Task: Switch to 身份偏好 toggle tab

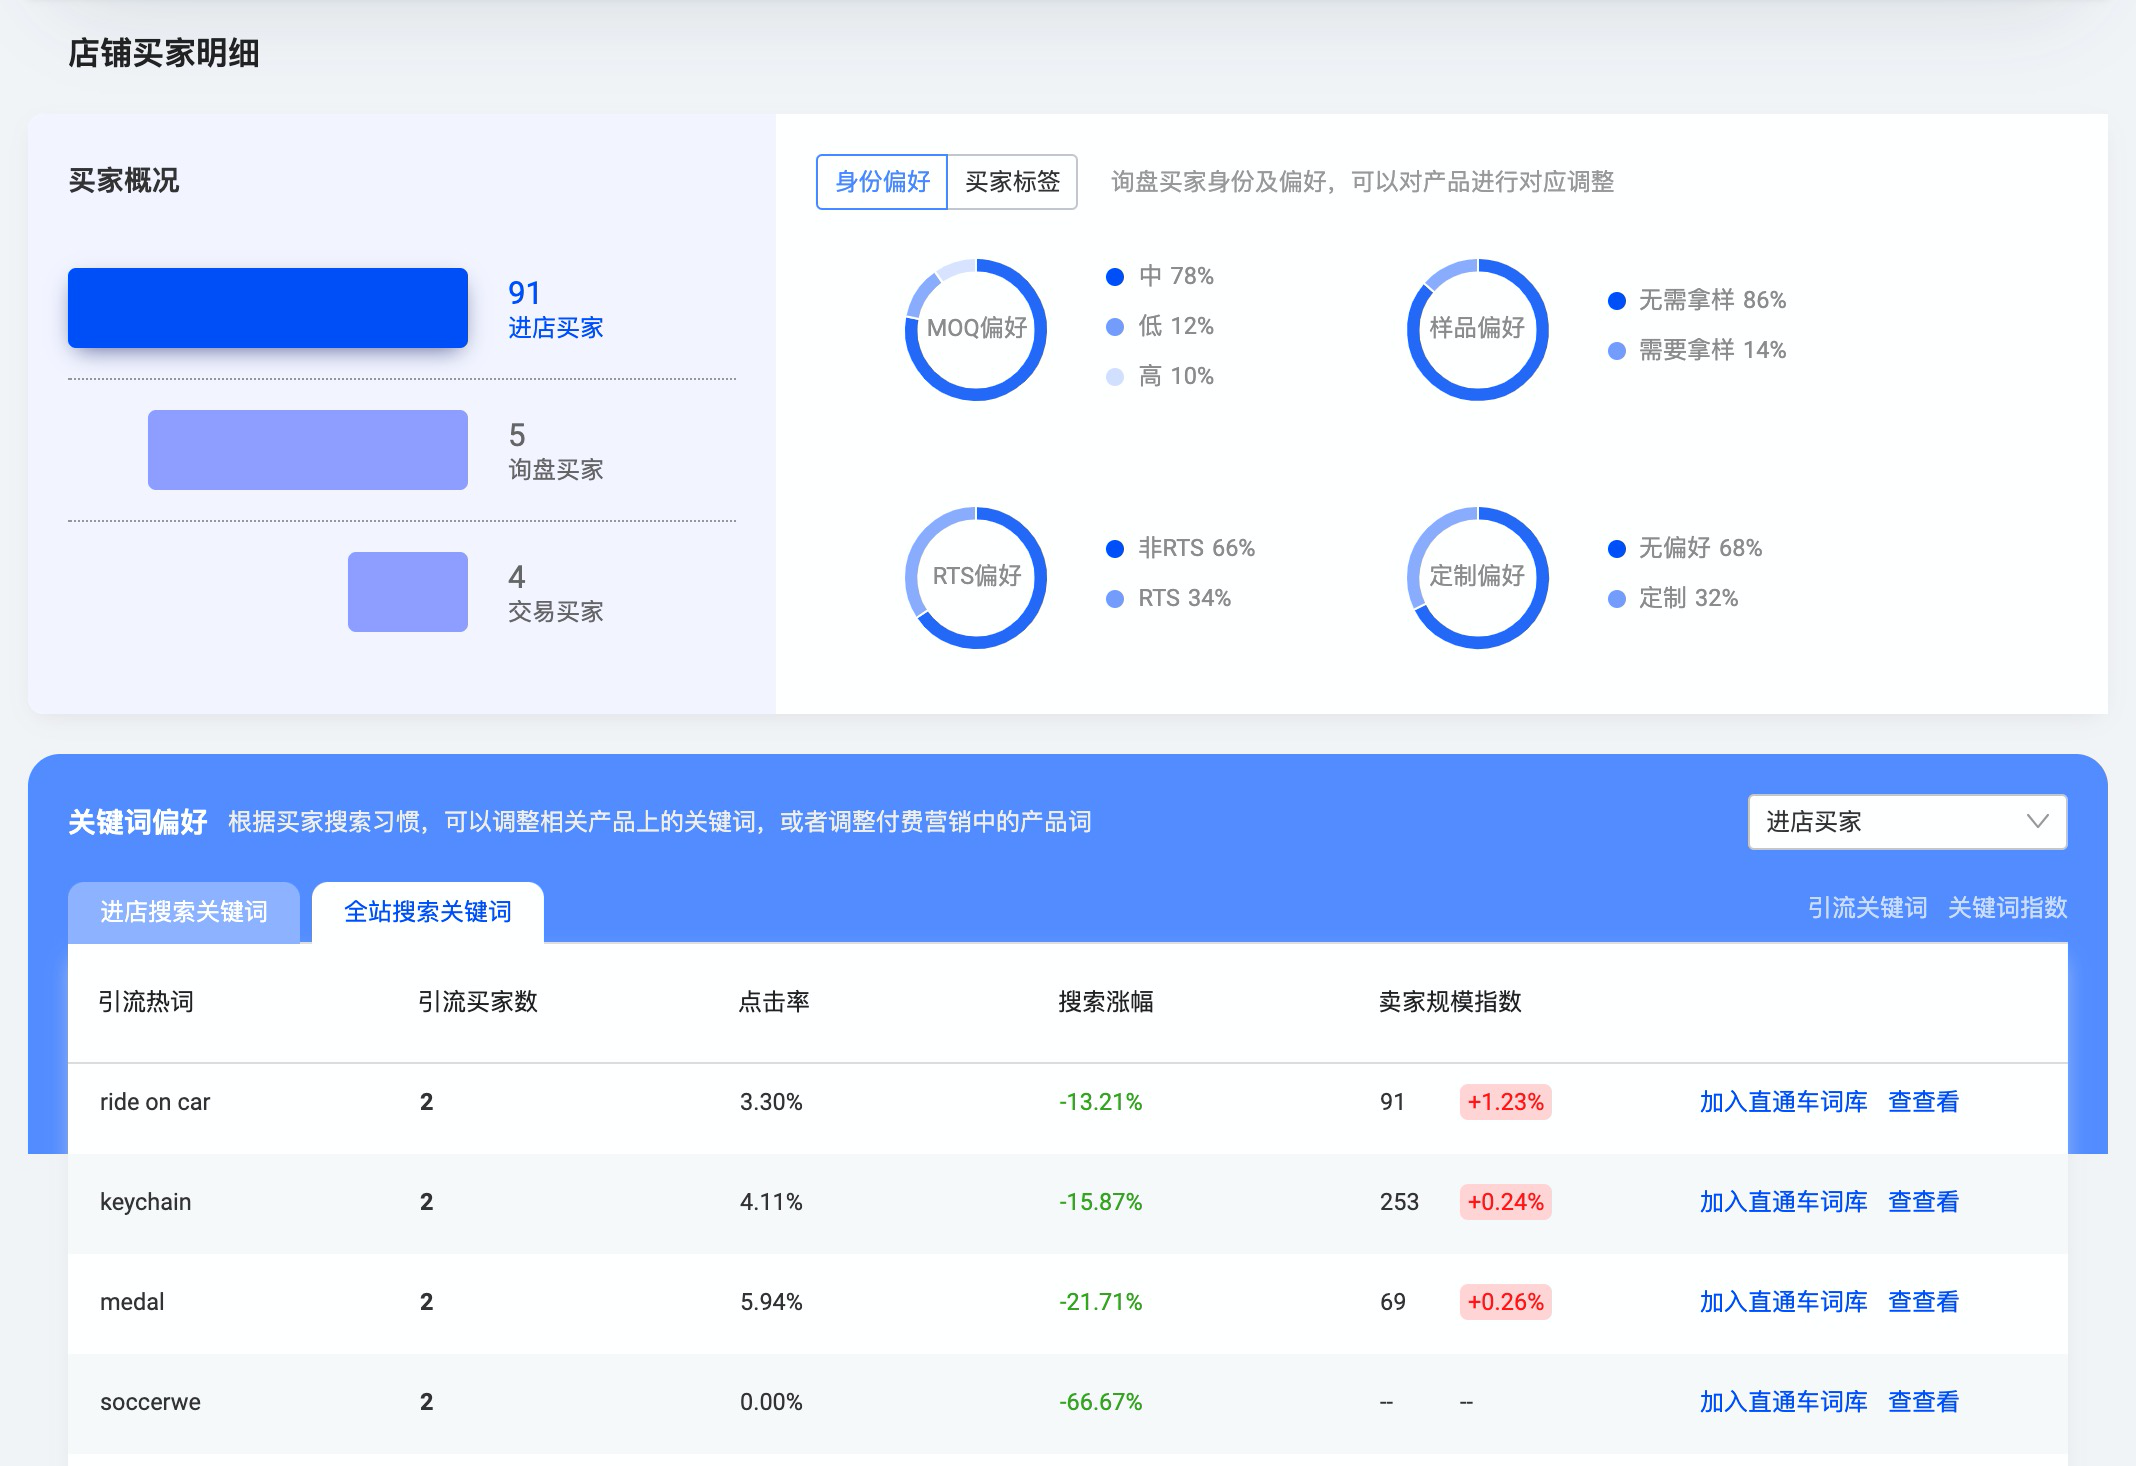Action: (882, 182)
